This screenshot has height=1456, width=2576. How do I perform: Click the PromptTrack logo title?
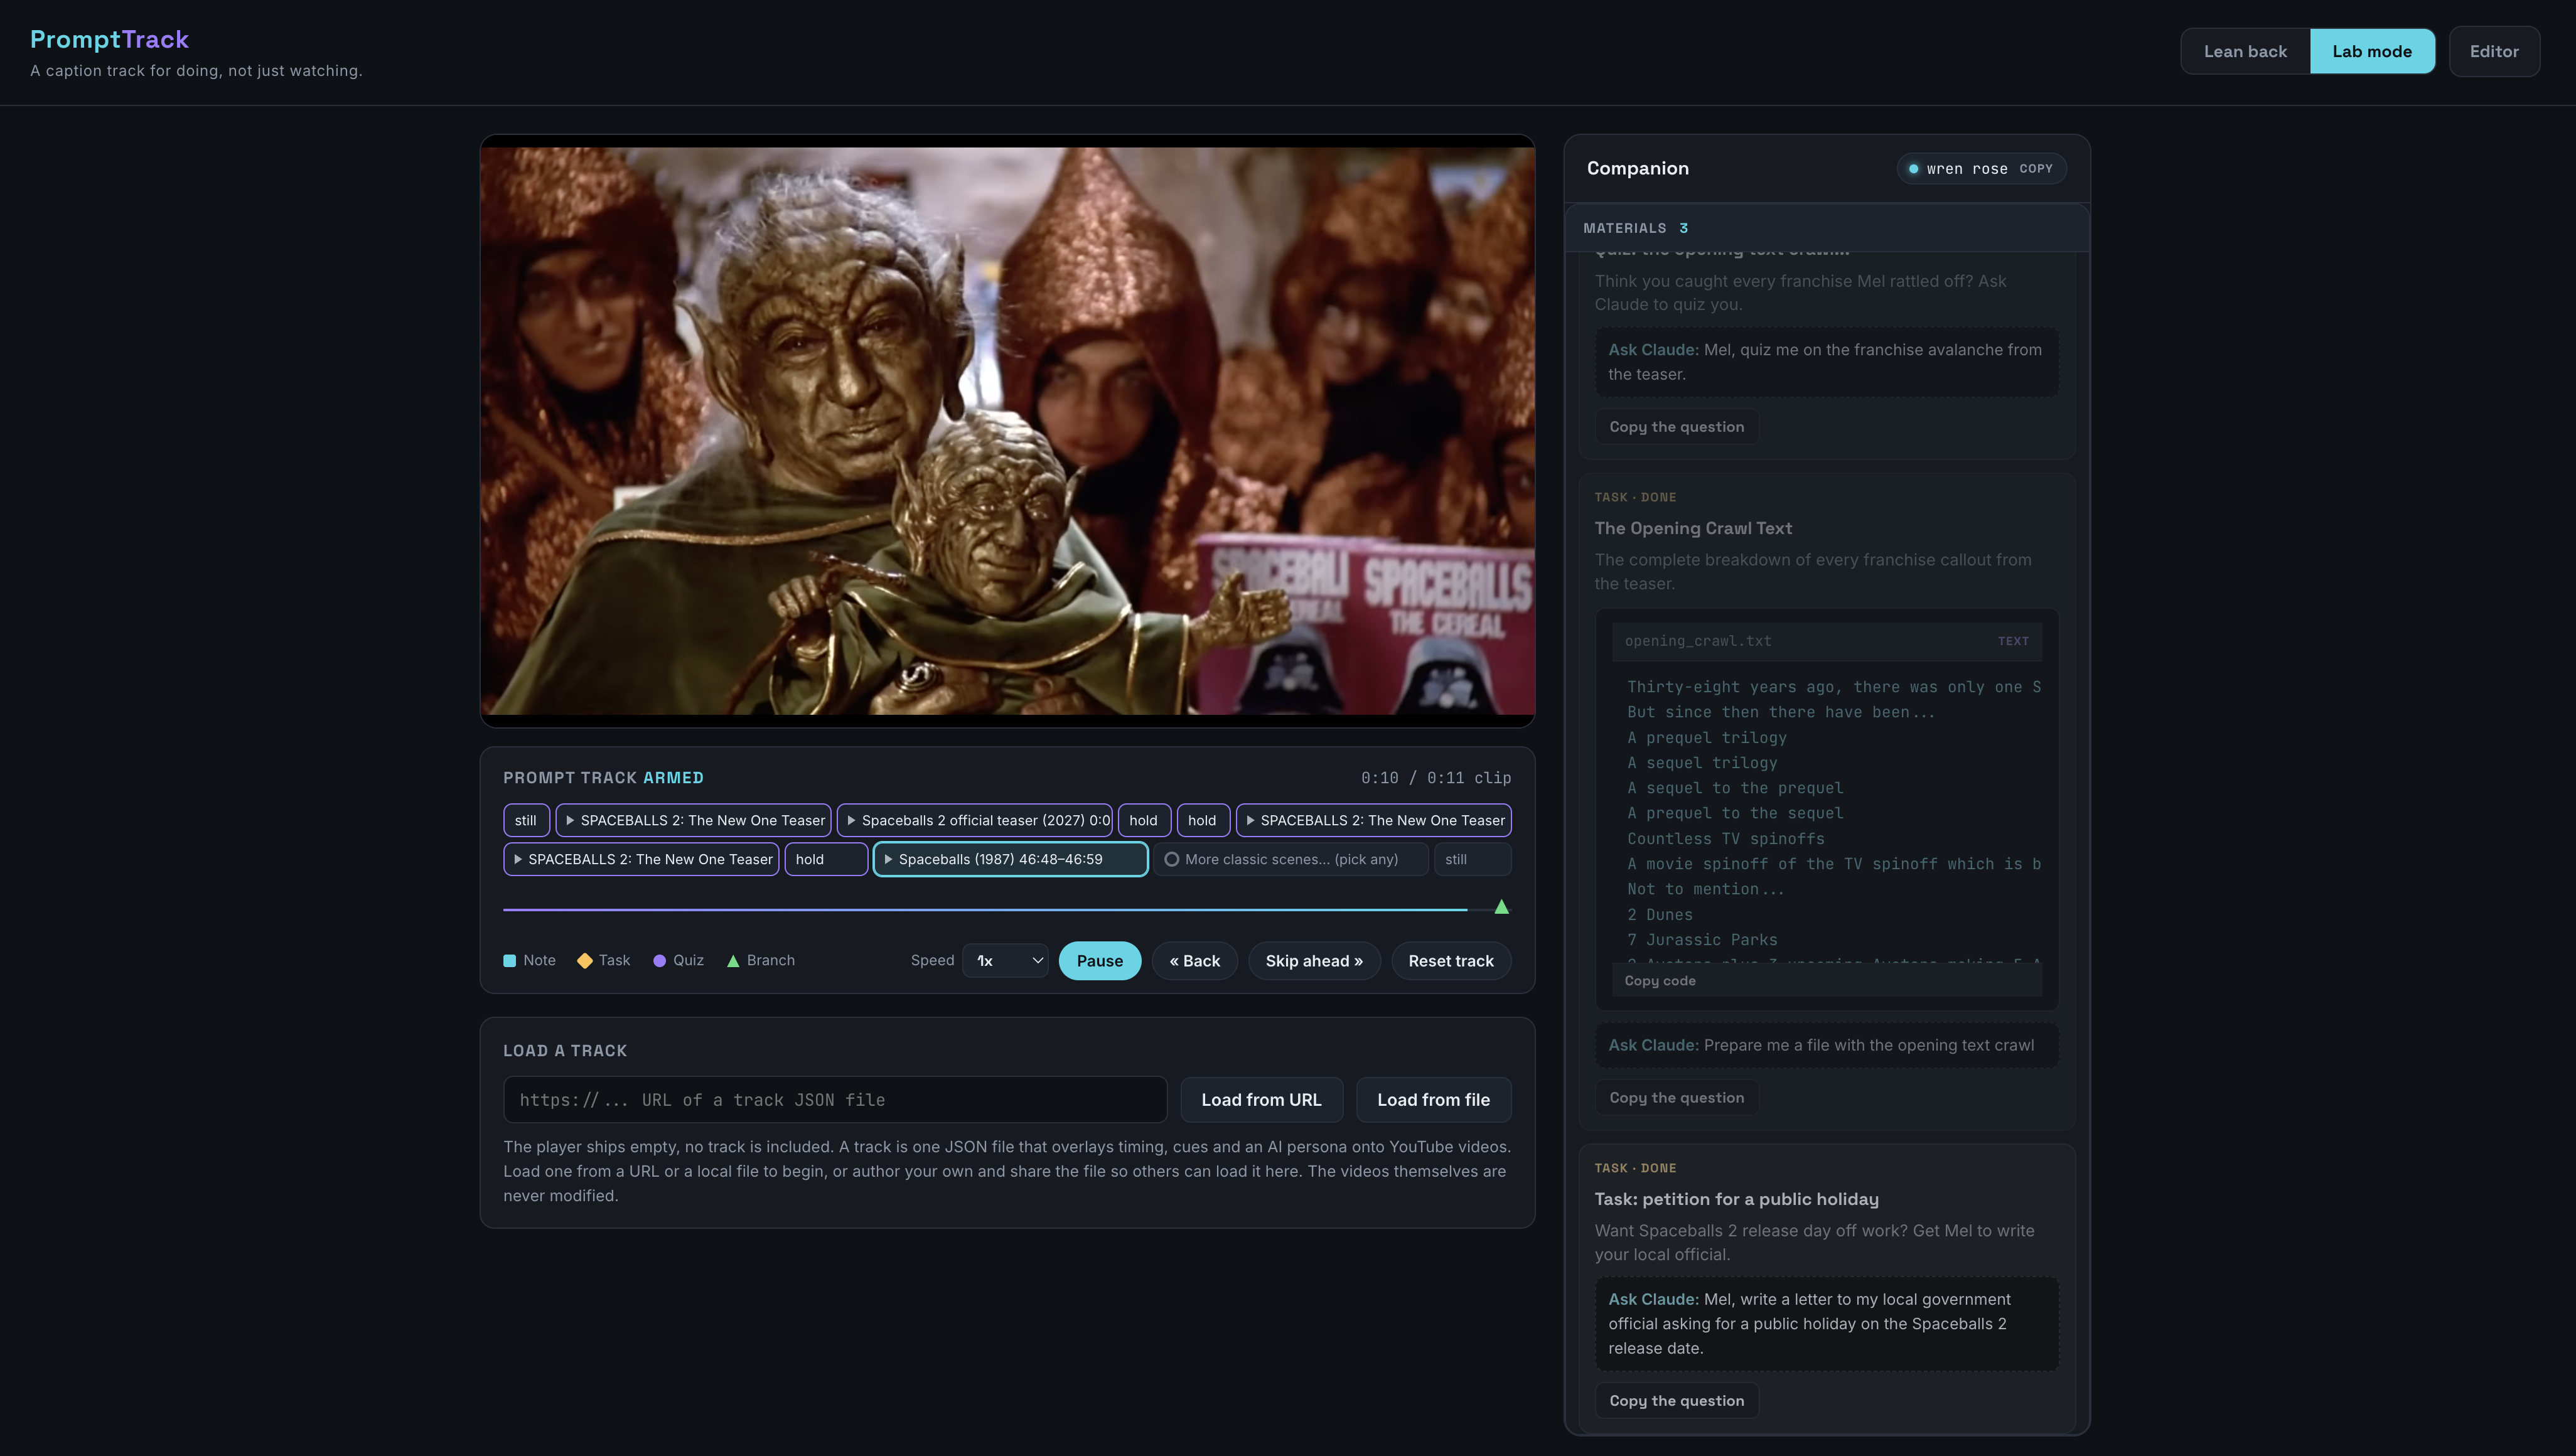[x=109, y=39]
